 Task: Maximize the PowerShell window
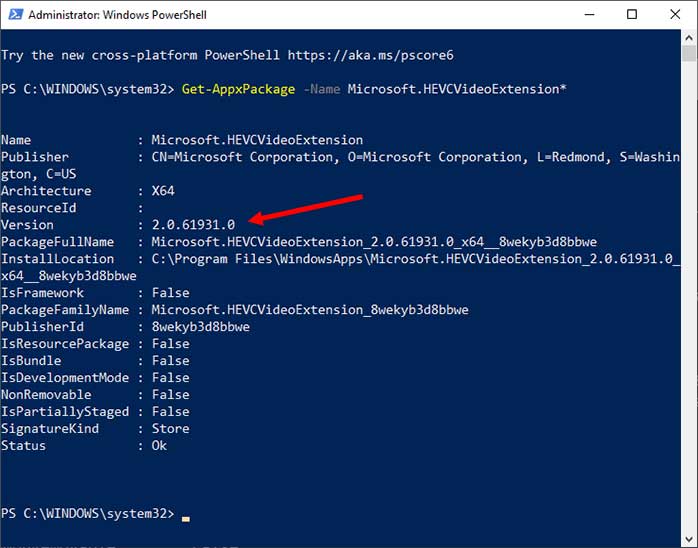pos(632,15)
